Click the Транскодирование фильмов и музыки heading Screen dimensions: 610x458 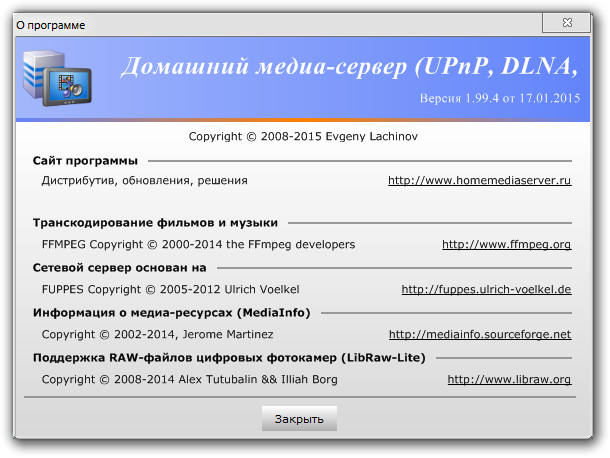pos(155,223)
